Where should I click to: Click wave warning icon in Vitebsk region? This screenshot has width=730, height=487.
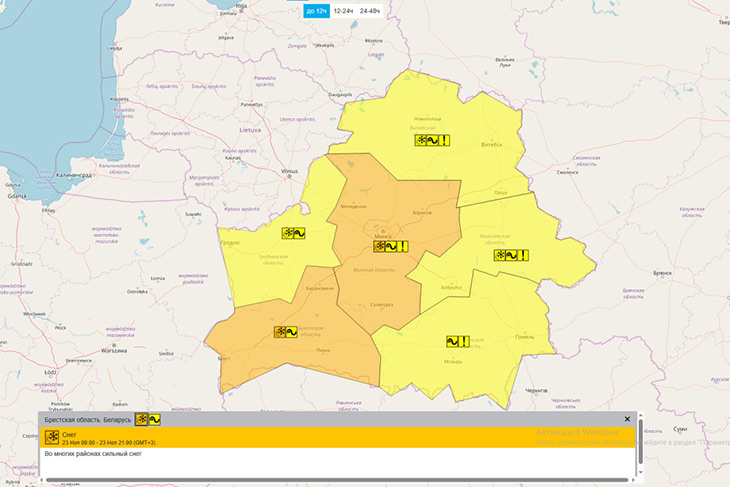click(x=433, y=140)
